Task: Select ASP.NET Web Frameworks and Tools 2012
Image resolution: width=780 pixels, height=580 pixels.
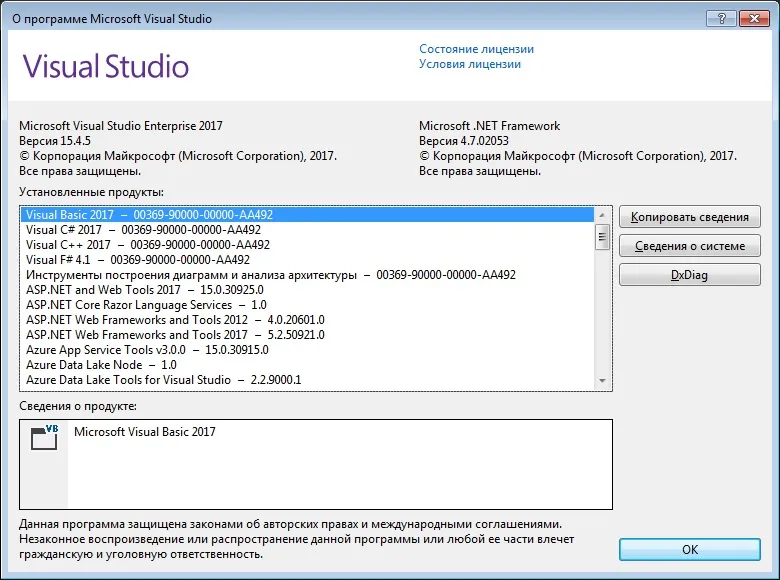Action: point(307,319)
